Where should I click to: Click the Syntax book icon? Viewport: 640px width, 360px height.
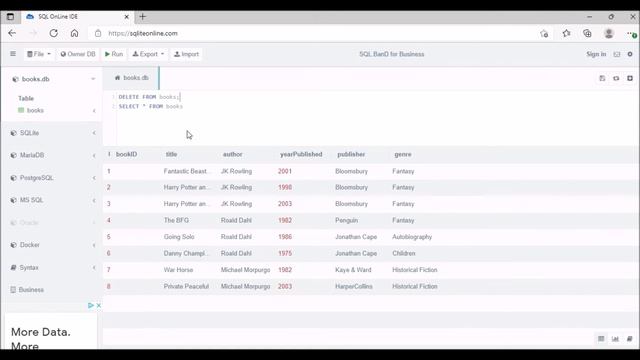click(x=13, y=268)
